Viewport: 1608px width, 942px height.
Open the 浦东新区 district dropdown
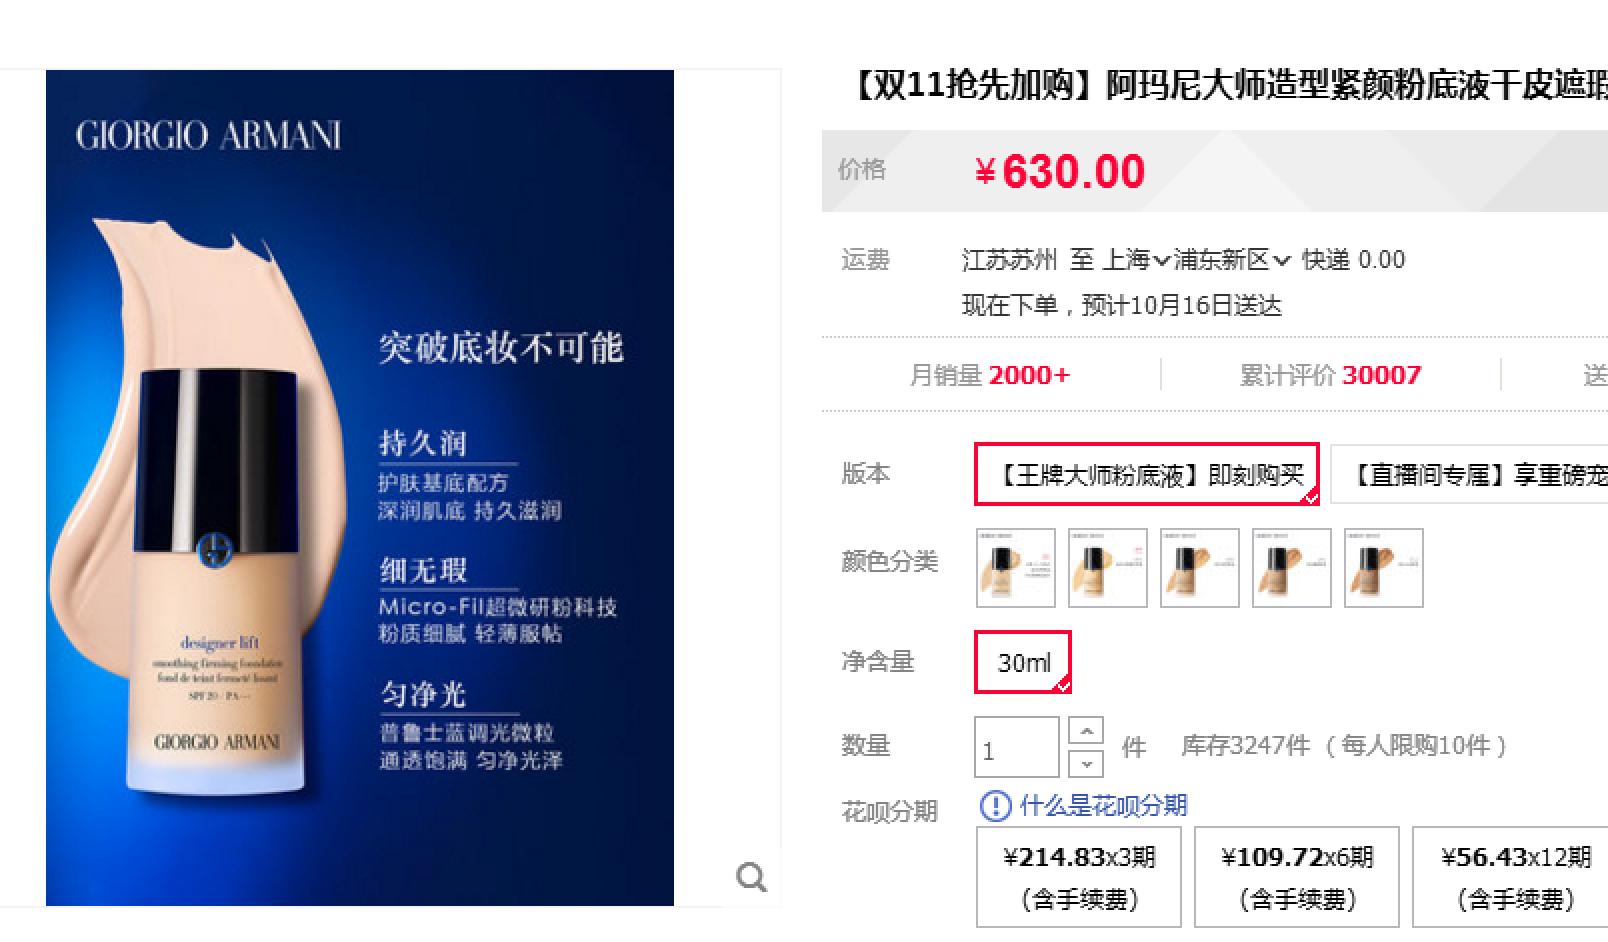pyautogui.click(x=1231, y=260)
